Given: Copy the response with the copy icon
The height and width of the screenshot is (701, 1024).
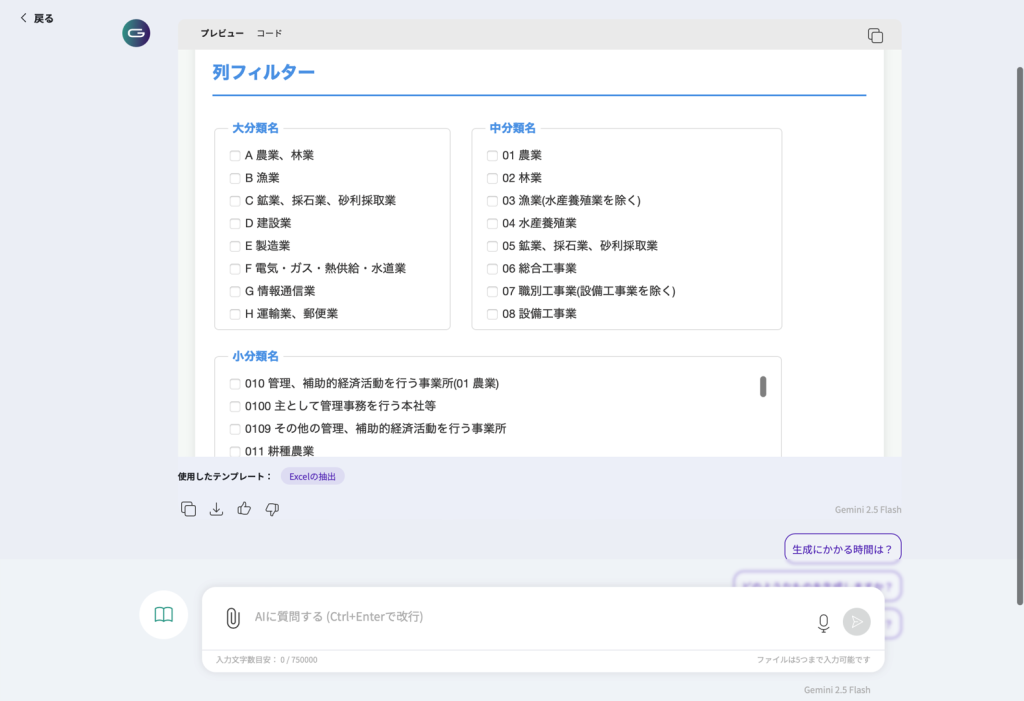Looking at the screenshot, I should point(188,509).
